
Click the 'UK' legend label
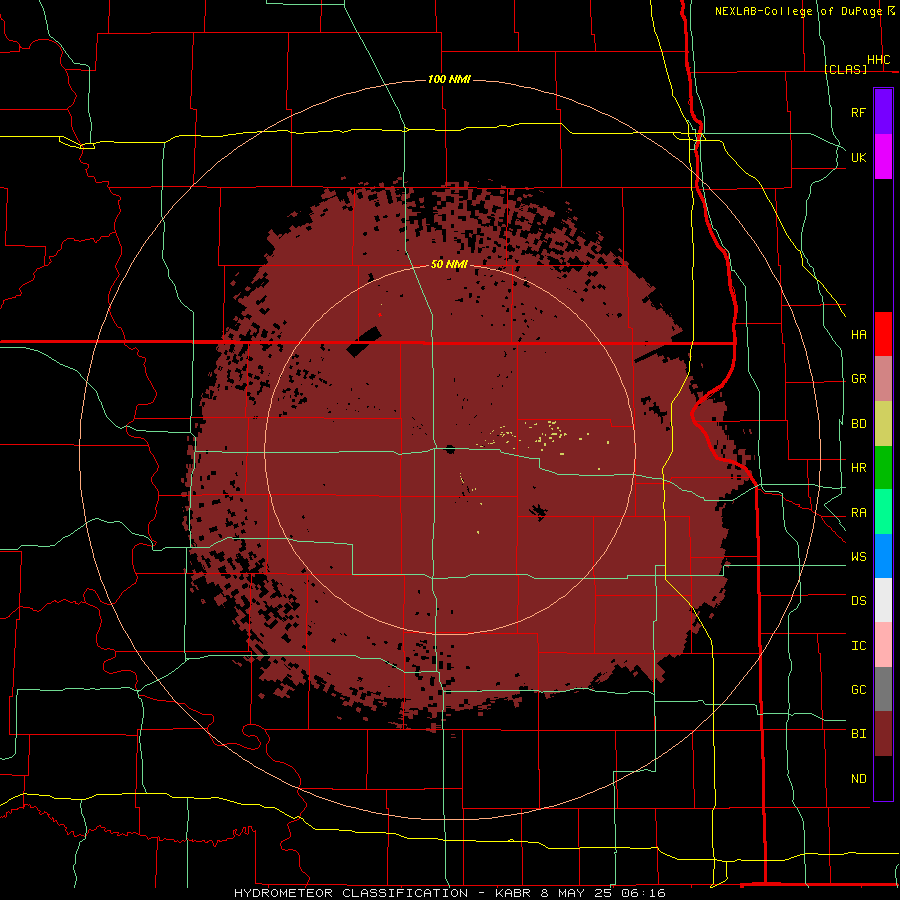click(x=859, y=157)
